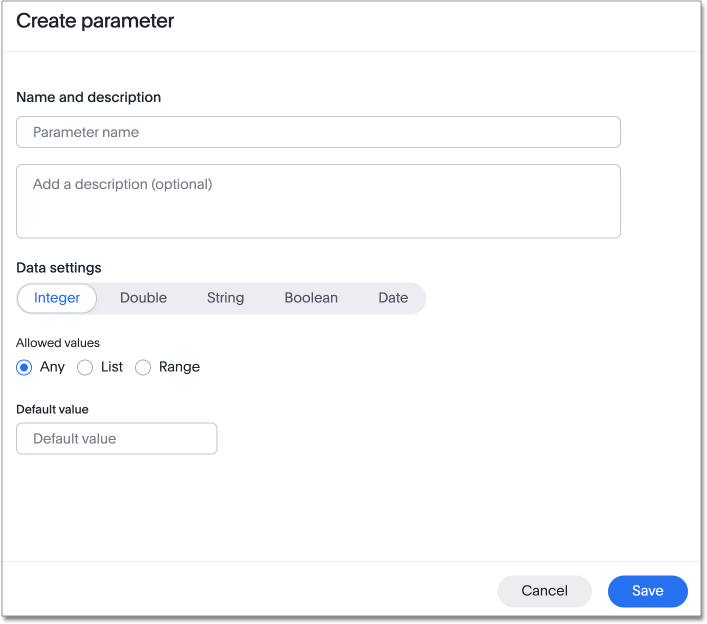Click the 'List' label text

pyautogui.click(x=112, y=367)
